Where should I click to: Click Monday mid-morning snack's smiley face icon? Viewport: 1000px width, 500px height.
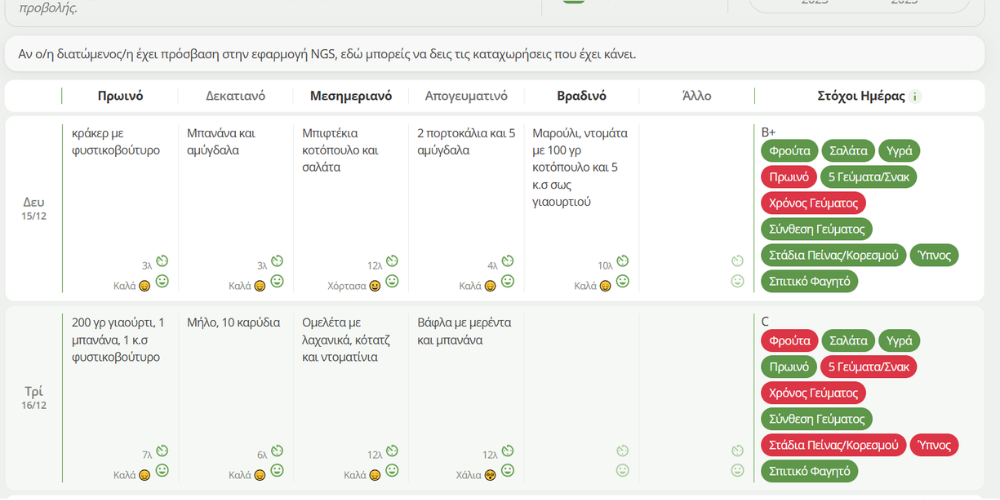point(277,282)
